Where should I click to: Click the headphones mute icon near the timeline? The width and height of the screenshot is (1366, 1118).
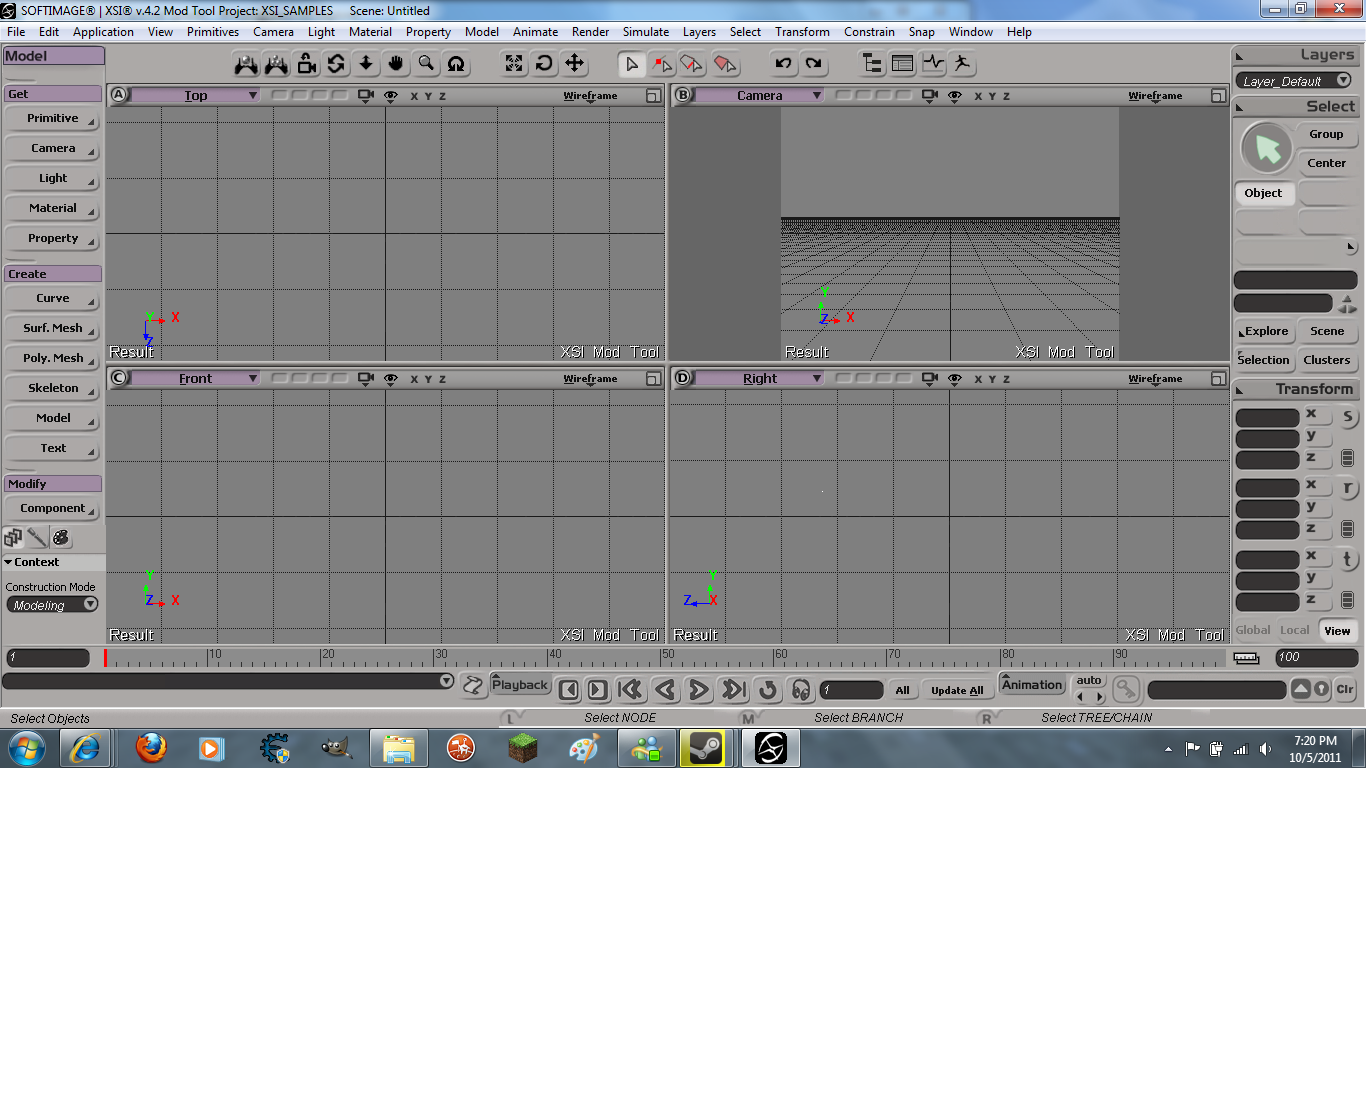tap(800, 689)
